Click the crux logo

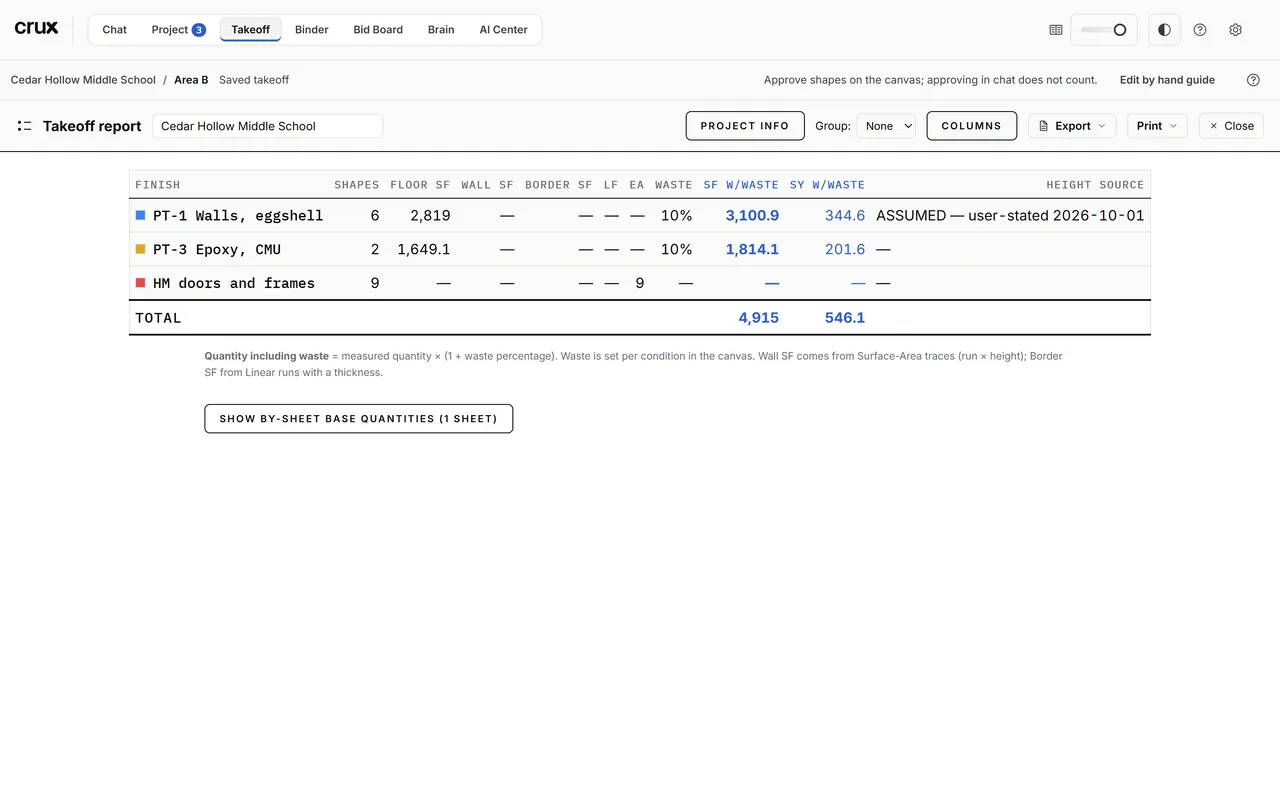(36, 29)
